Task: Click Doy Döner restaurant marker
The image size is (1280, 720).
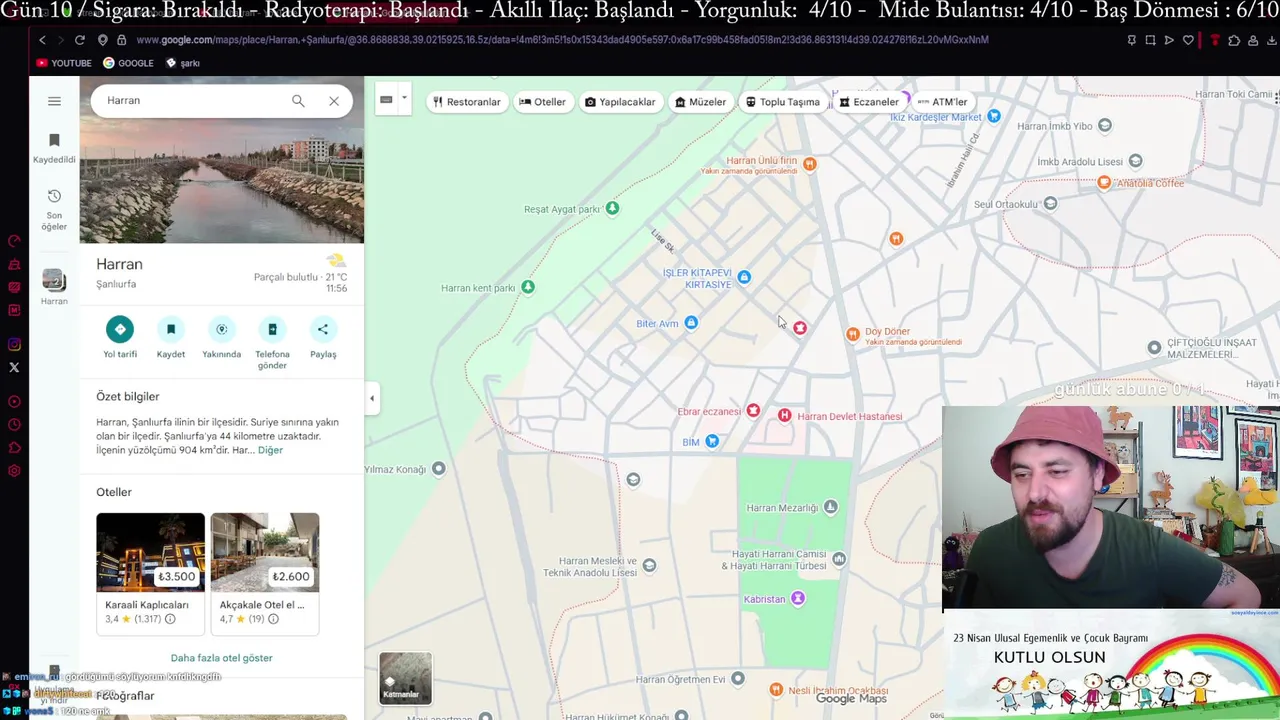Action: 852,334
